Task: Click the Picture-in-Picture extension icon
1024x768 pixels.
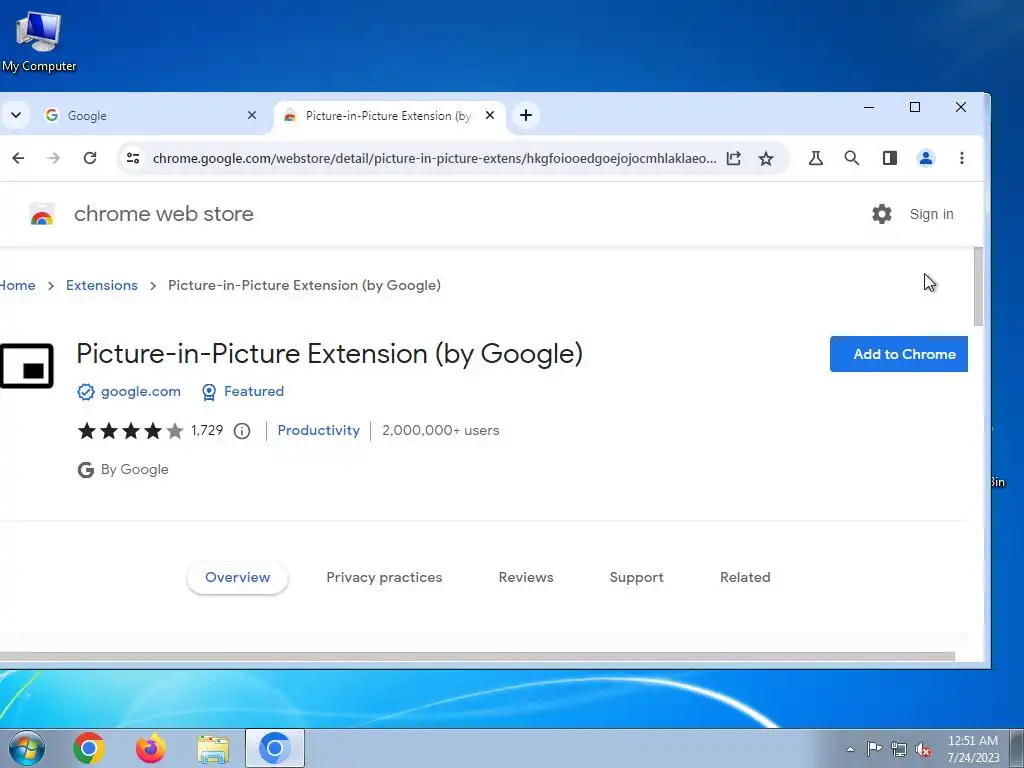Action: (27, 366)
